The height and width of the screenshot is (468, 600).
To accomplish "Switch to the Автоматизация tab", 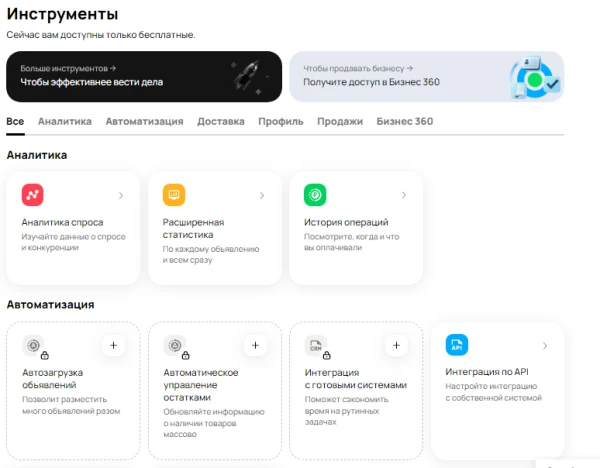I will pos(144,122).
